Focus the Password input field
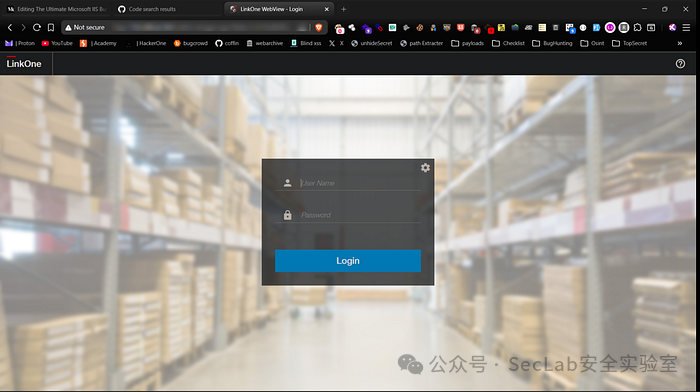The width and height of the screenshot is (700, 392). coord(360,215)
